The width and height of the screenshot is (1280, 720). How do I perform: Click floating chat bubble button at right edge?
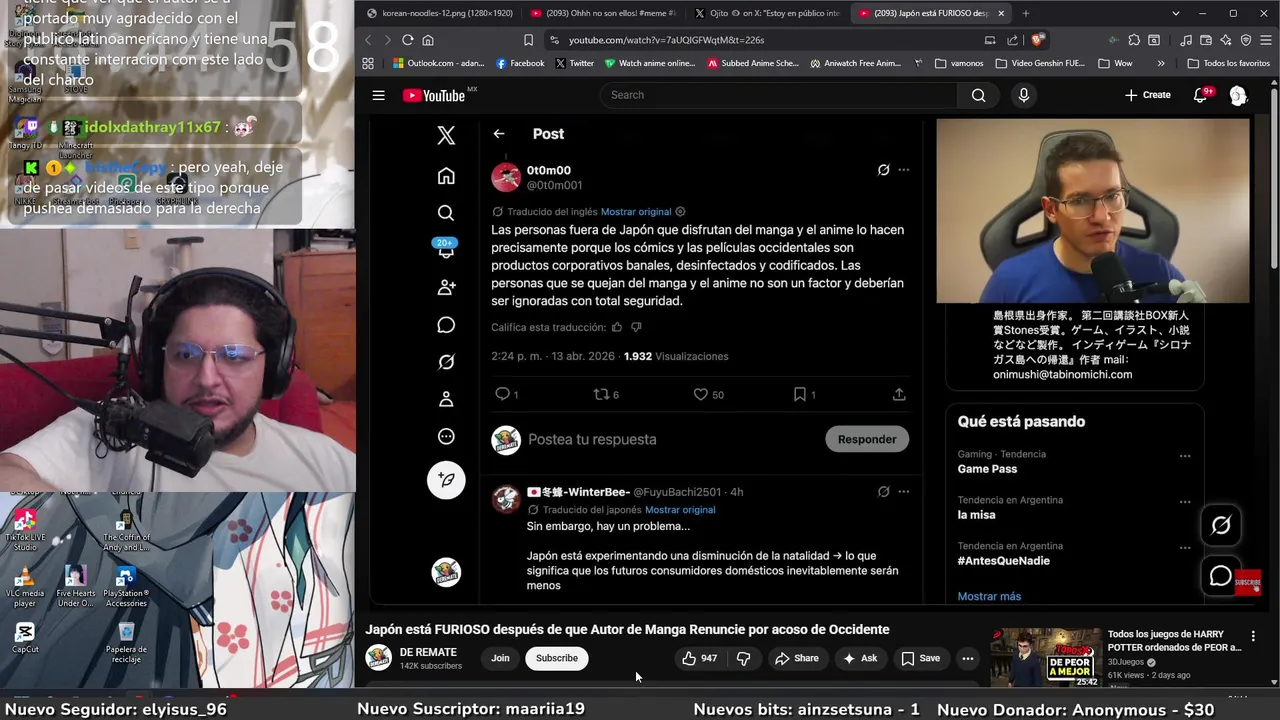coord(1221,576)
